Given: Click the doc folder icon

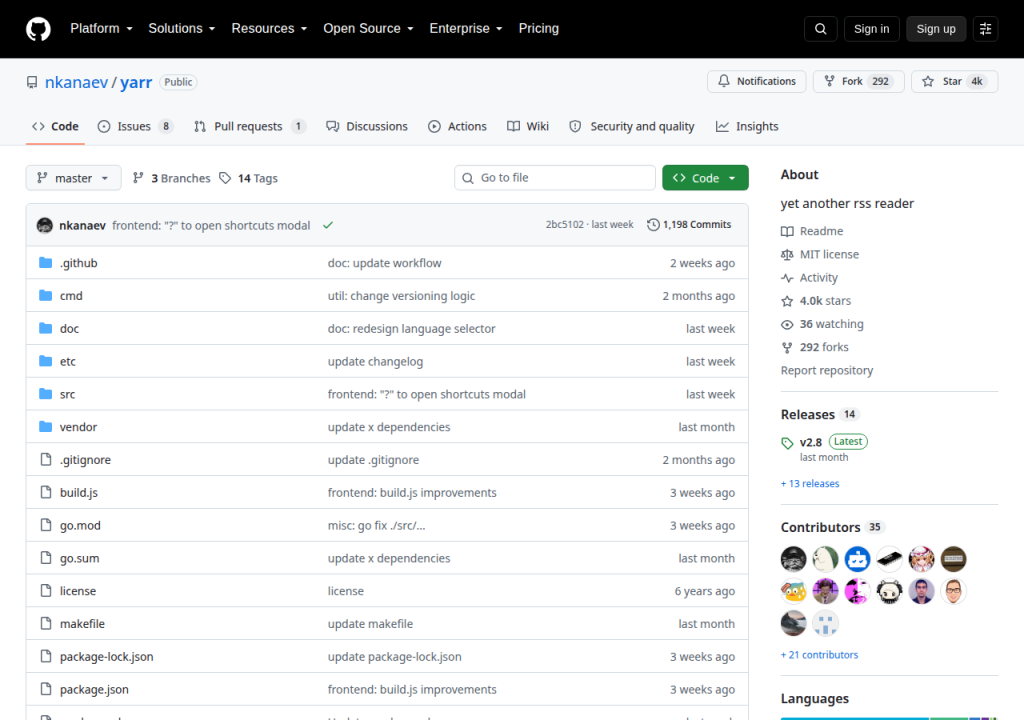Looking at the screenshot, I should 45,328.
